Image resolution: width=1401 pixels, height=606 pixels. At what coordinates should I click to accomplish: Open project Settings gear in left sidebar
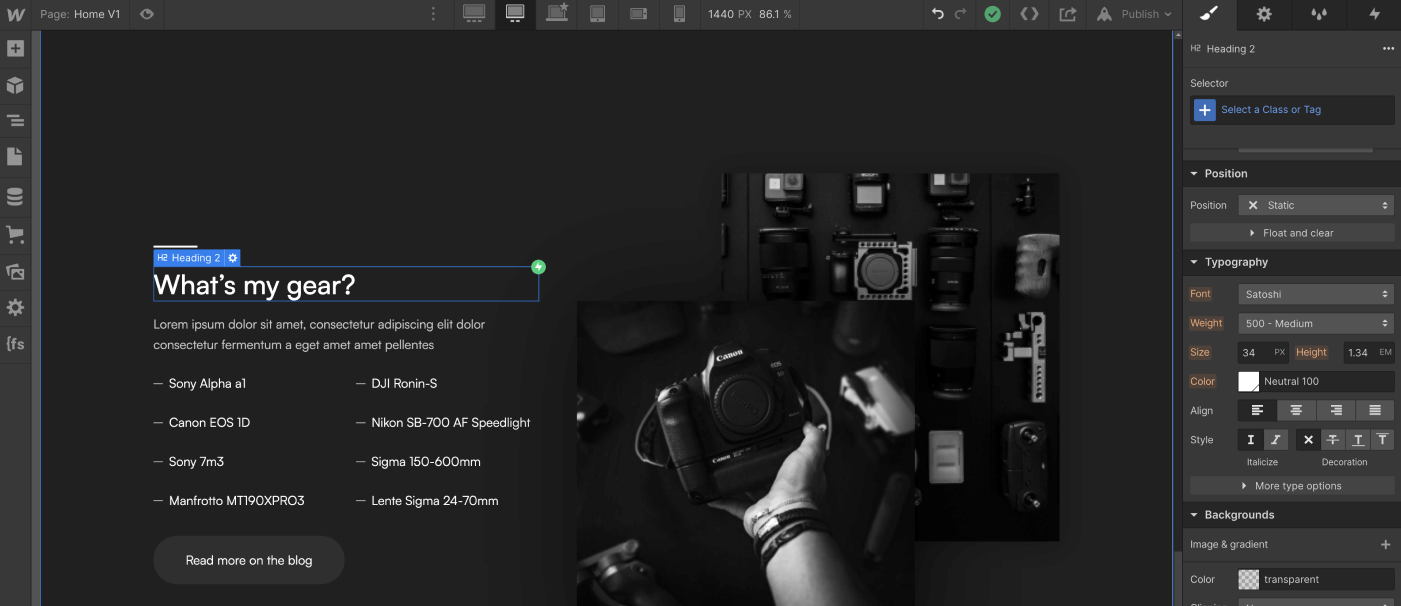click(x=15, y=307)
